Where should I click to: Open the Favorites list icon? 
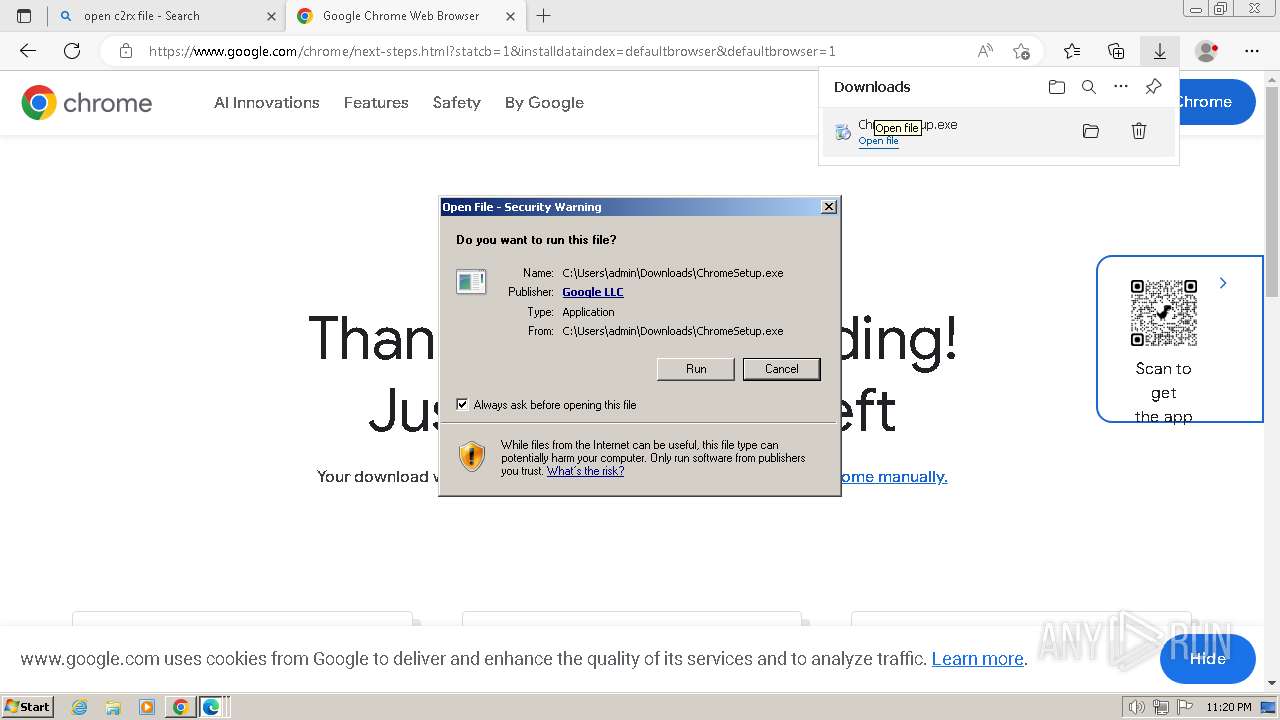(1072, 51)
